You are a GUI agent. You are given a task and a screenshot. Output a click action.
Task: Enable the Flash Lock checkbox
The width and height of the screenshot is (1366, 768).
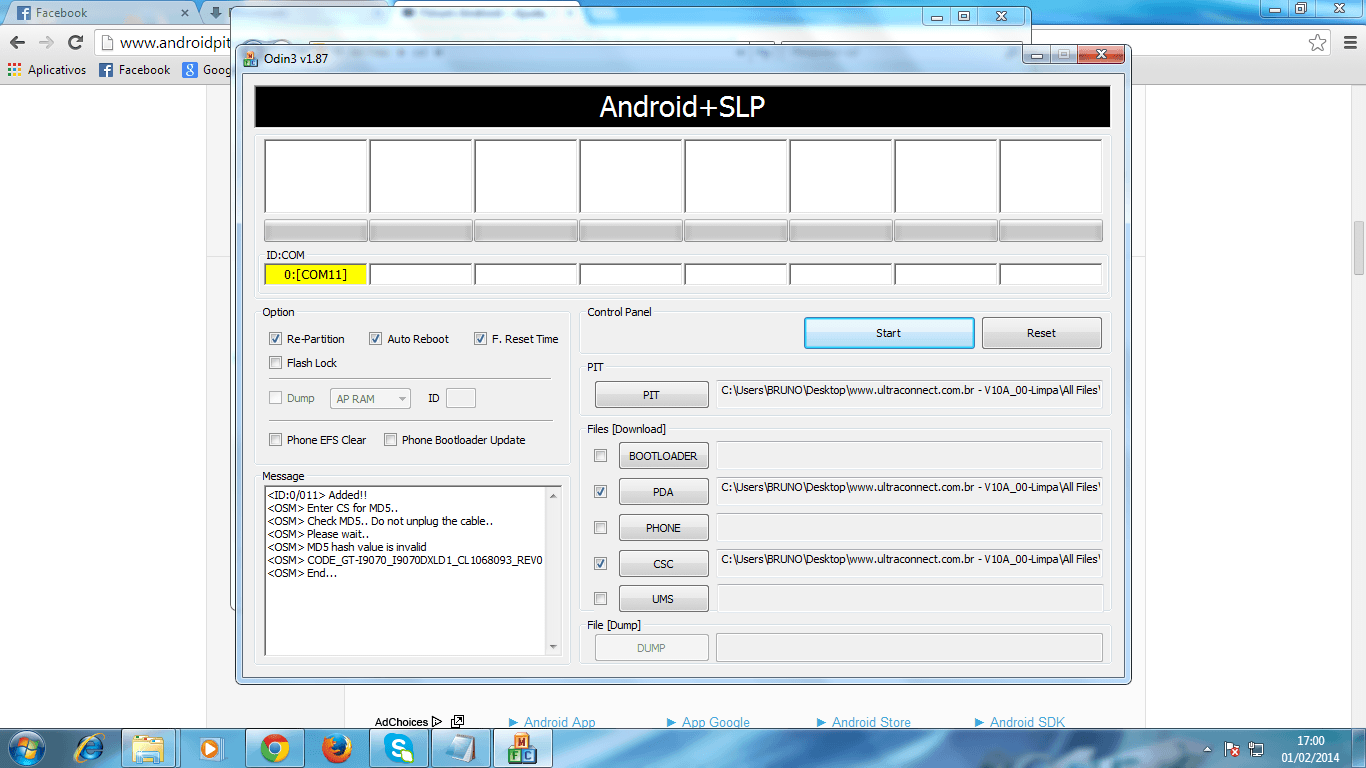click(276, 363)
